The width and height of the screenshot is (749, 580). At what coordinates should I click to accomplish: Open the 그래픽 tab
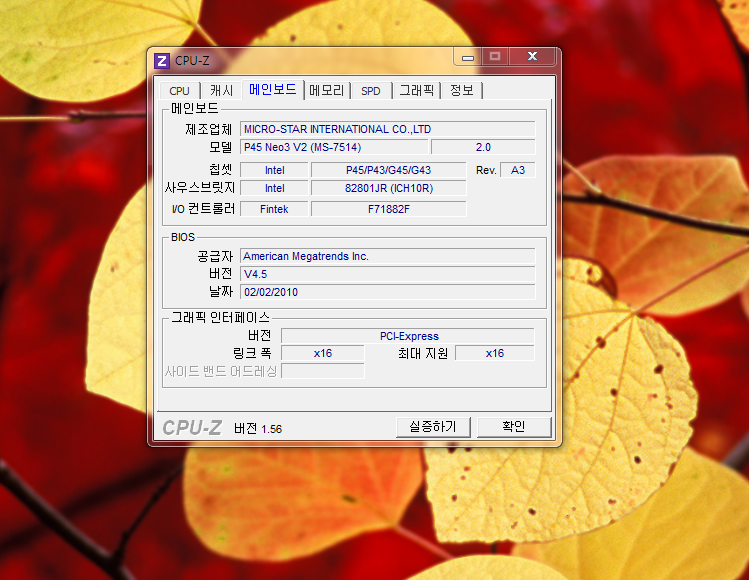click(x=417, y=91)
